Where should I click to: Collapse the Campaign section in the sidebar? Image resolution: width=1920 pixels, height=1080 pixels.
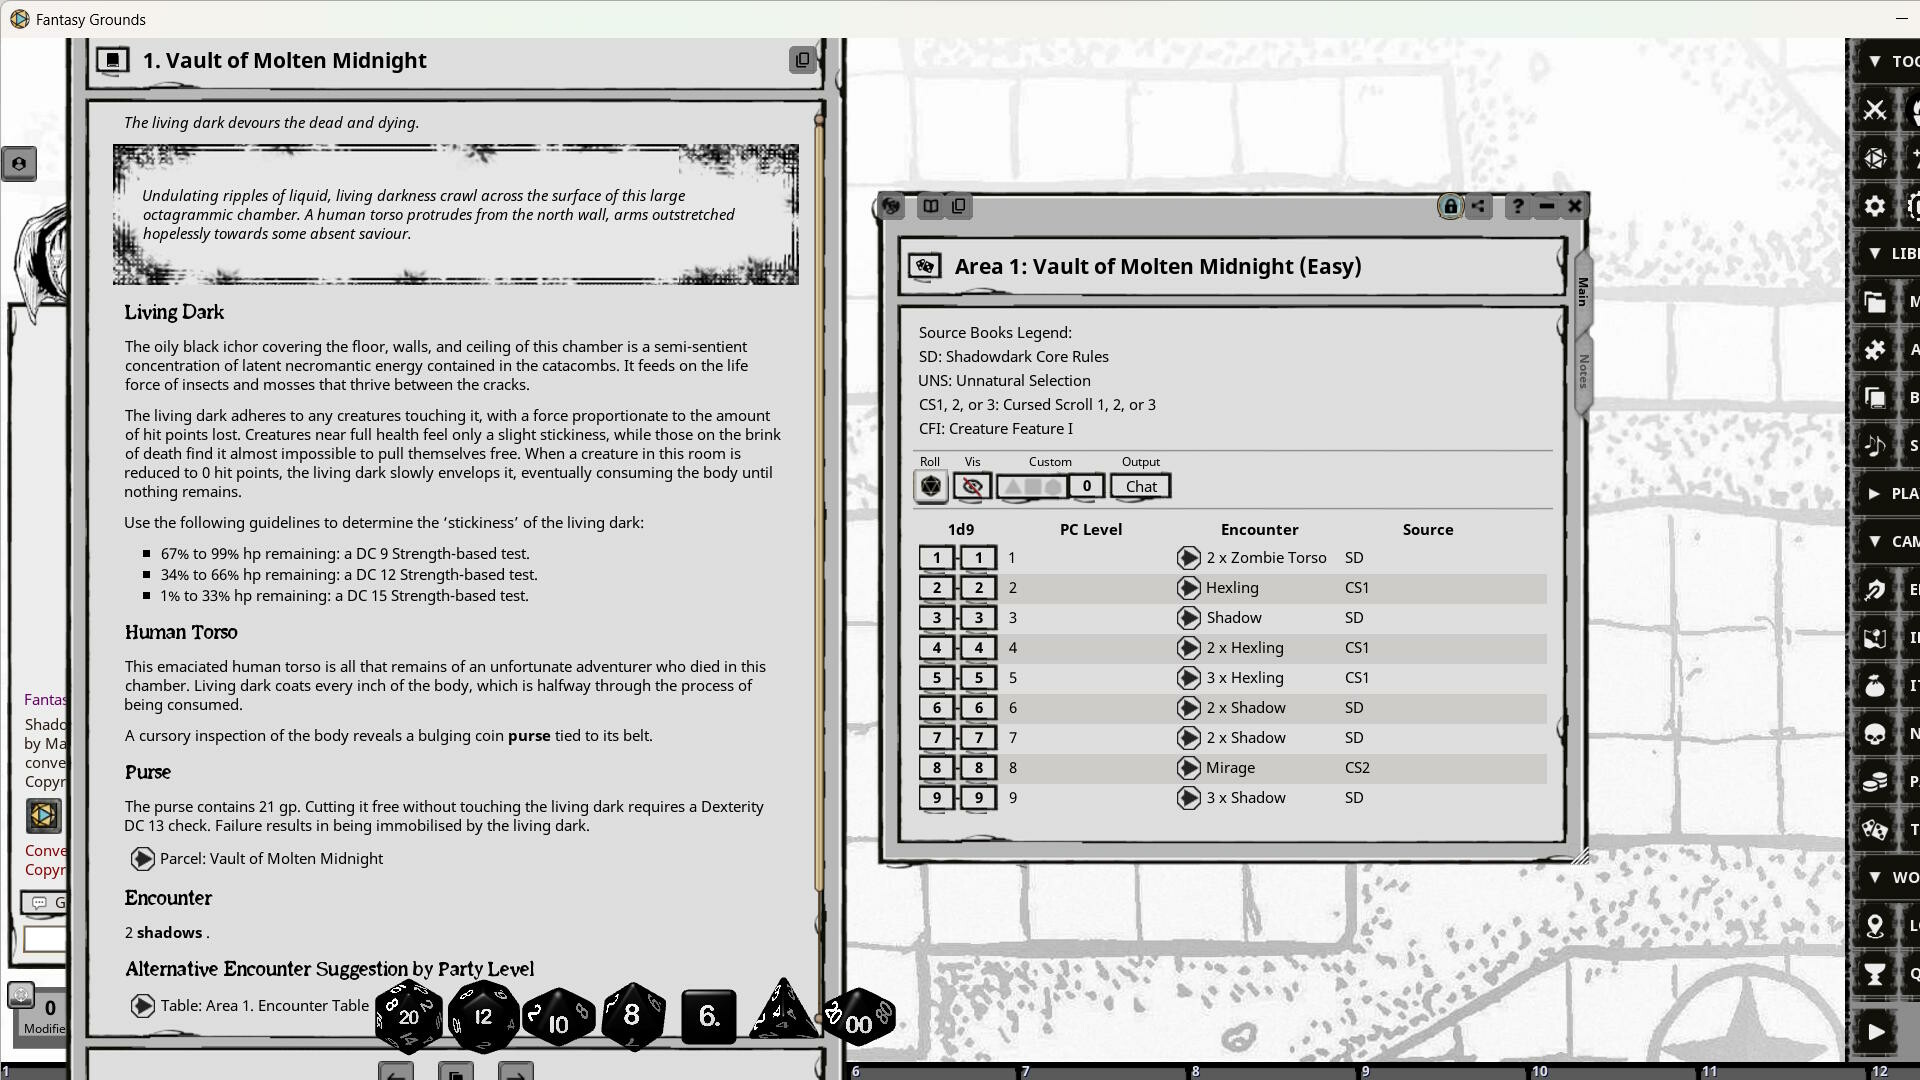click(1875, 541)
